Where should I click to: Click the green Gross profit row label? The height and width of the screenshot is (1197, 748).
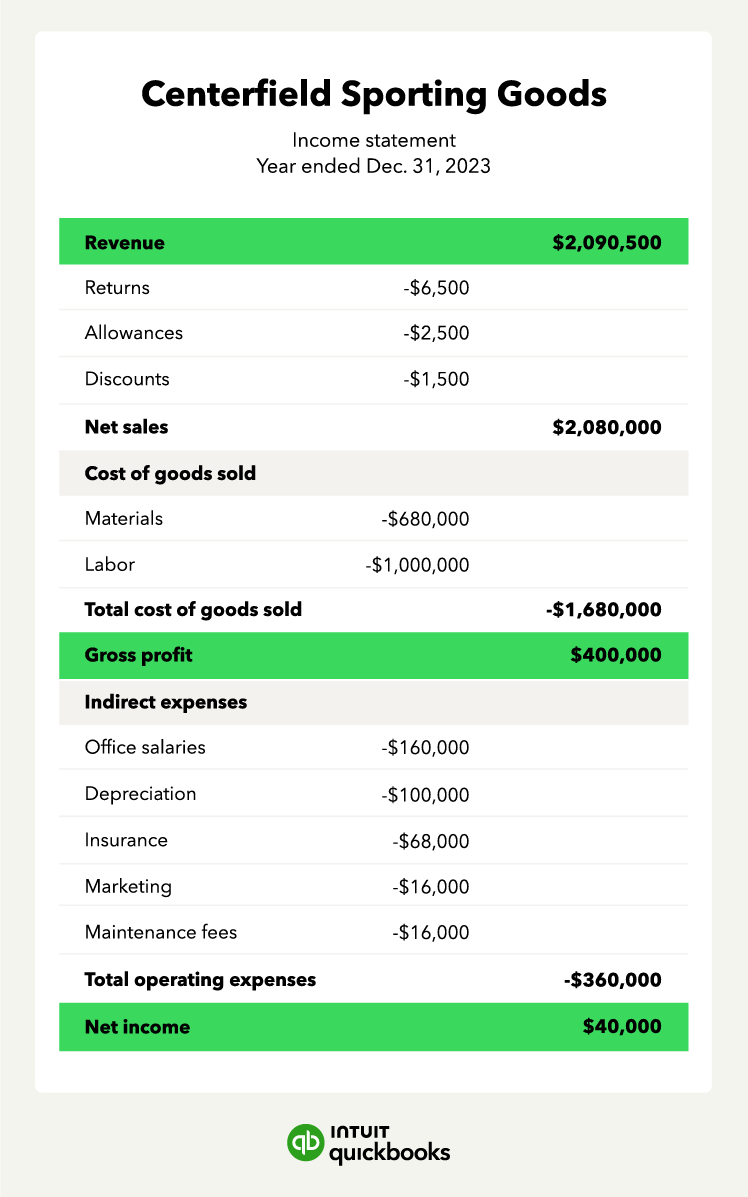[x=139, y=655]
